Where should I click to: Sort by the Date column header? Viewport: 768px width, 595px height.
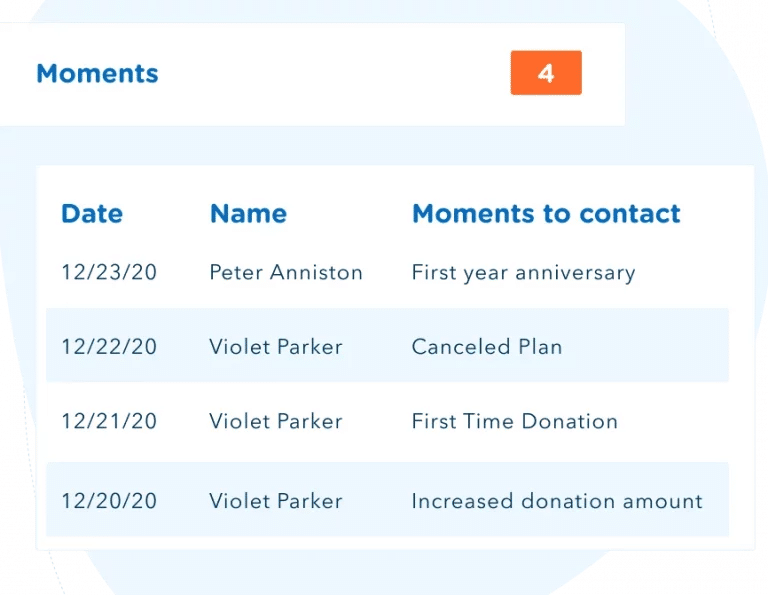(92, 213)
